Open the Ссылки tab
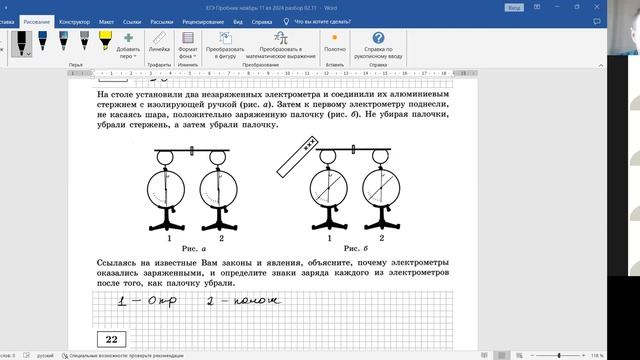Screen dimensions: 640x360 (x=132, y=22)
